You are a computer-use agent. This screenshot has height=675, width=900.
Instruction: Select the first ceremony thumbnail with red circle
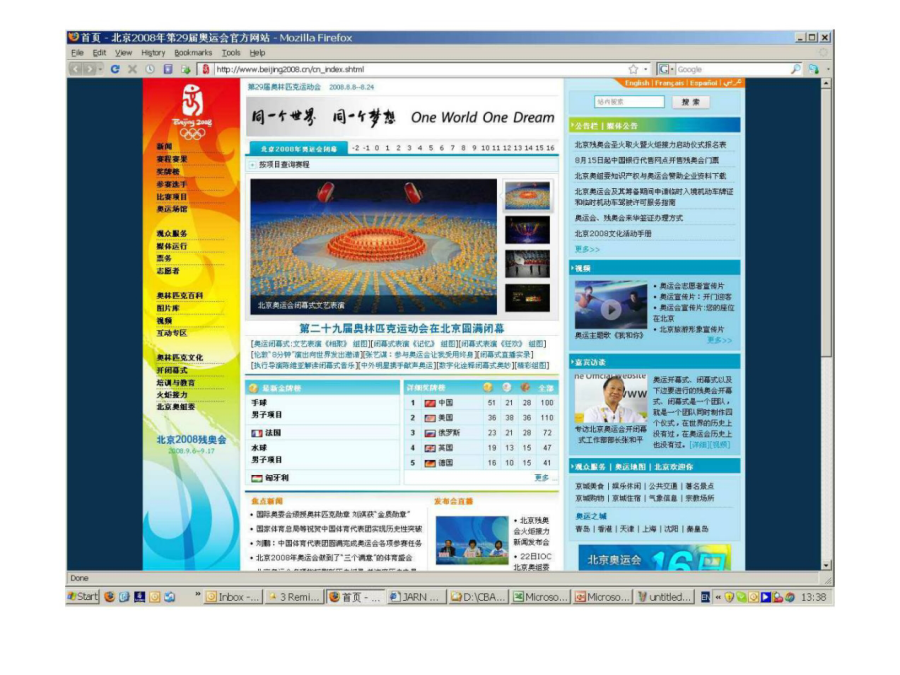coord(527,196)
